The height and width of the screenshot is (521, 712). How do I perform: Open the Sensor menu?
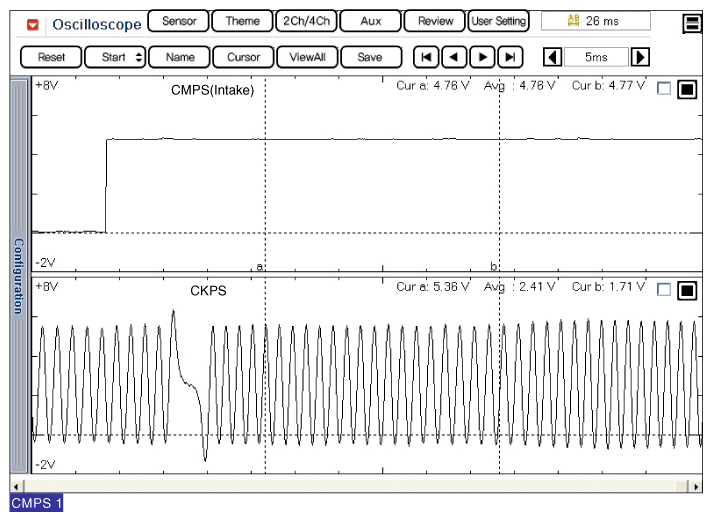(x=178, y=21)
